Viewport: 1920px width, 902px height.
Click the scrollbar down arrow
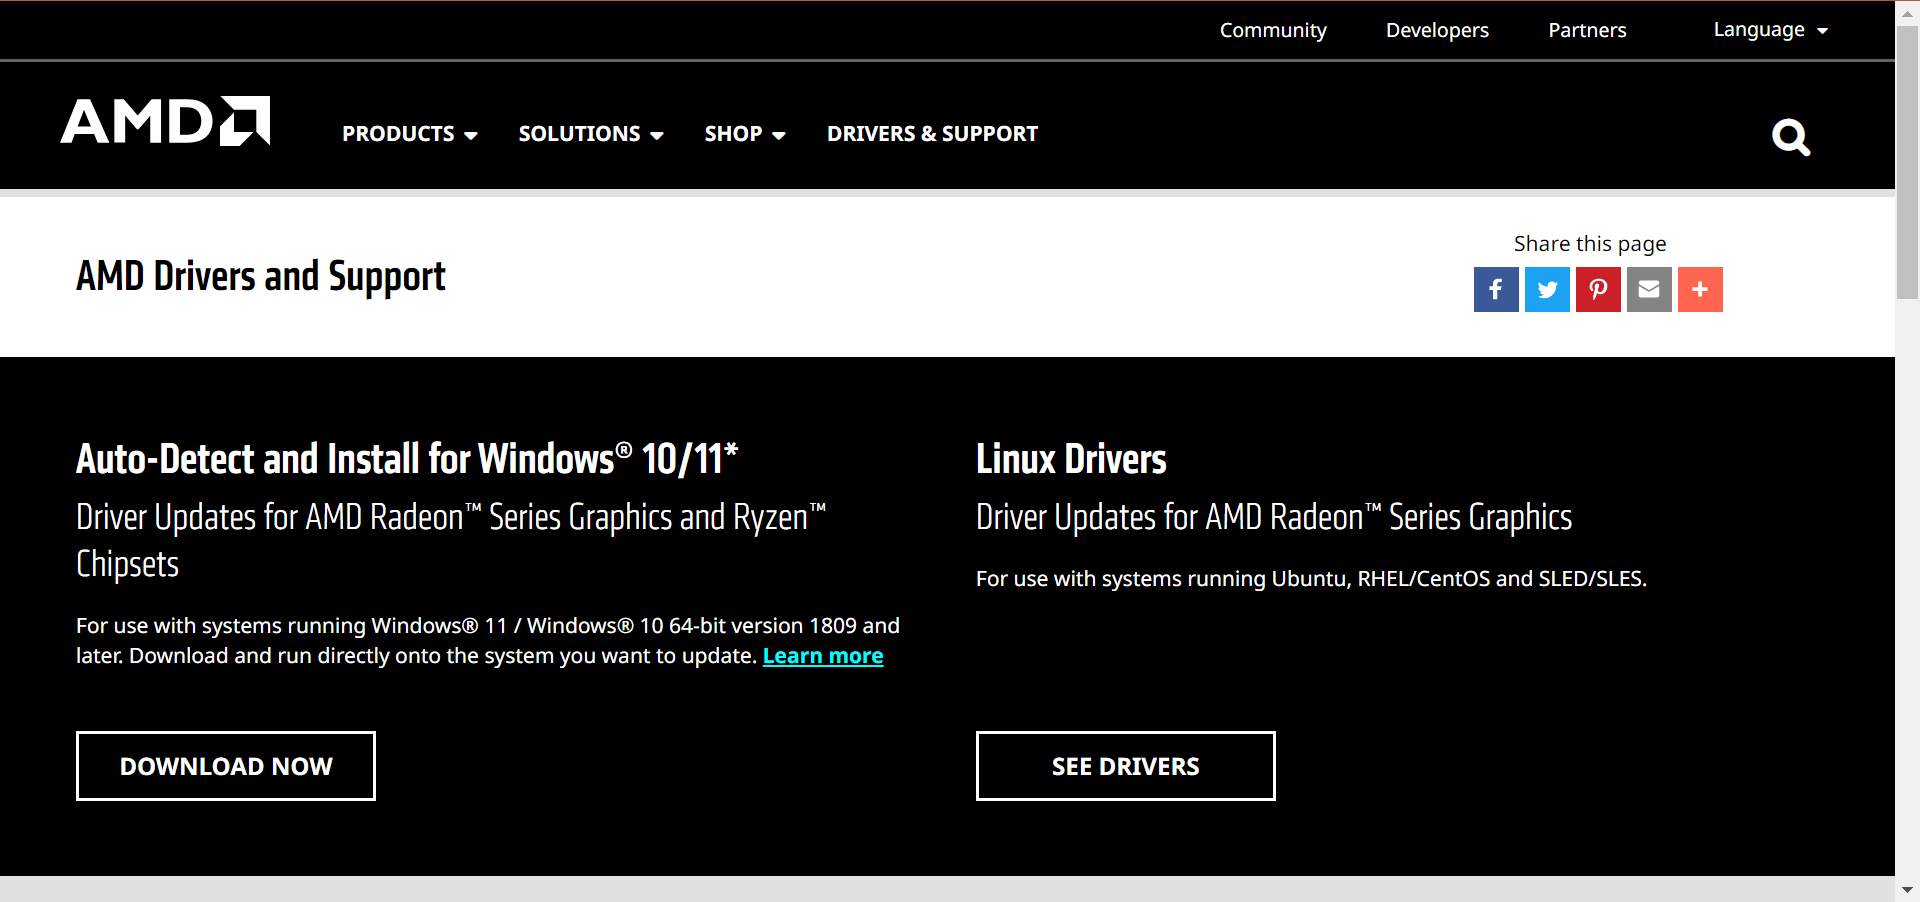coord(1907,890)
